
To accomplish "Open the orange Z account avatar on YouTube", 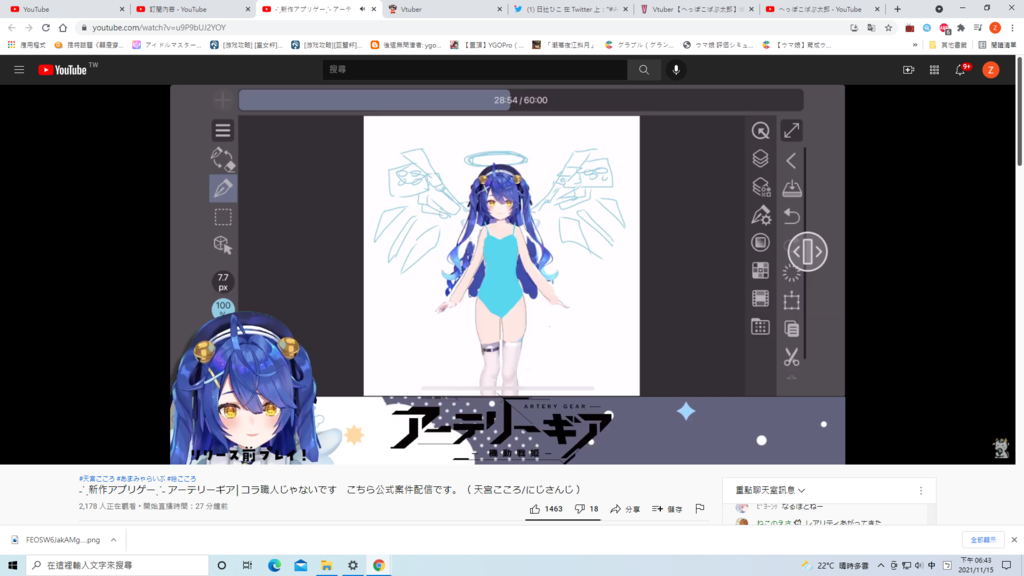I will 991,70.
